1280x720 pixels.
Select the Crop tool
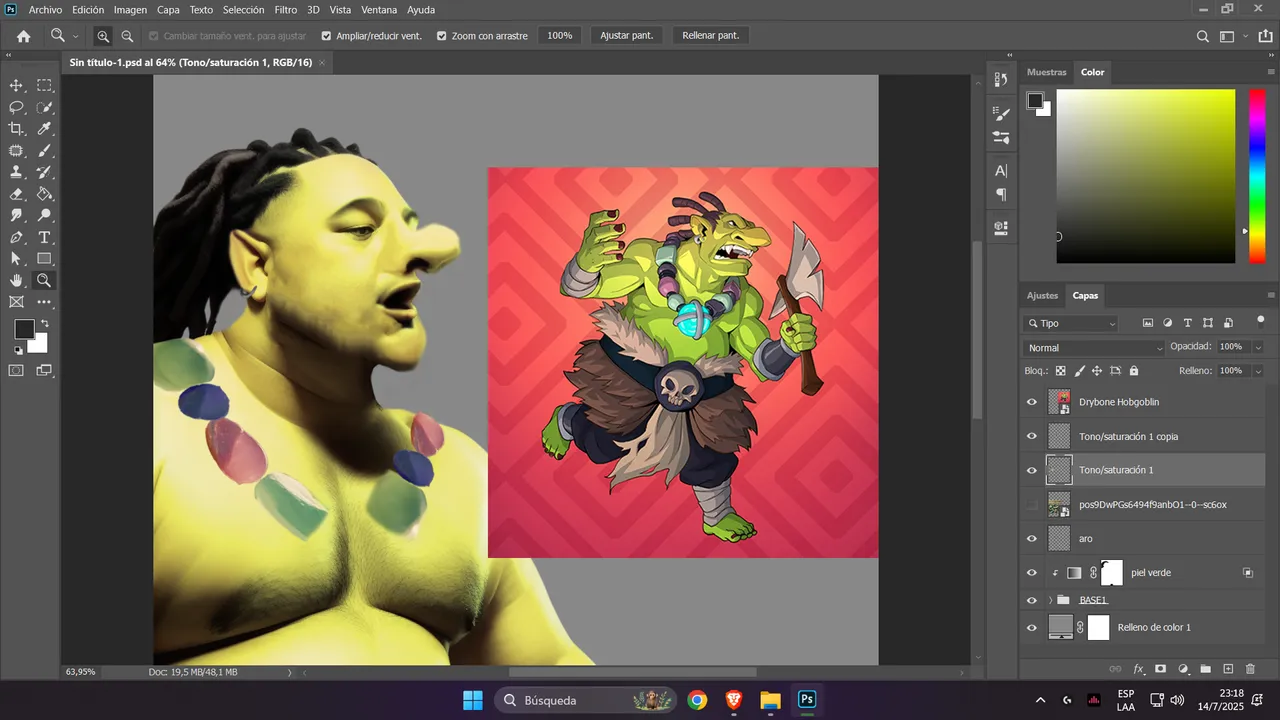16,129
